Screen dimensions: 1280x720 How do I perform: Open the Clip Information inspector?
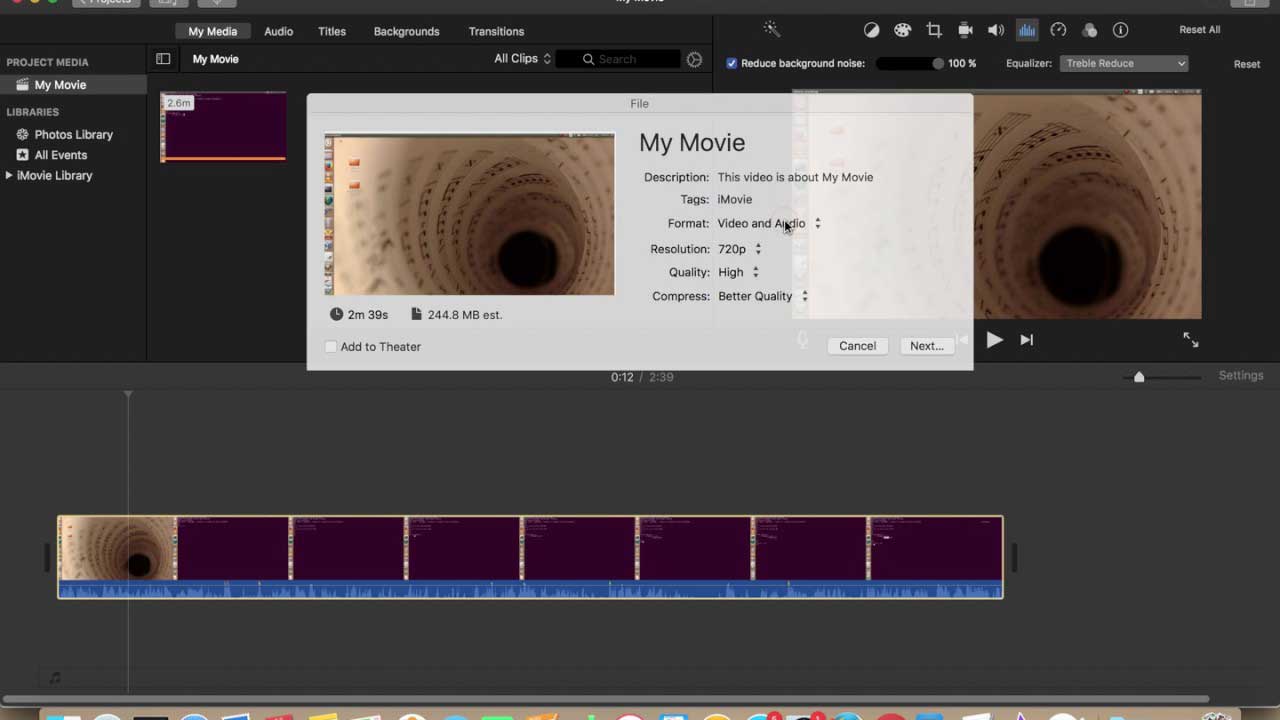click(x=1120, y=29)
